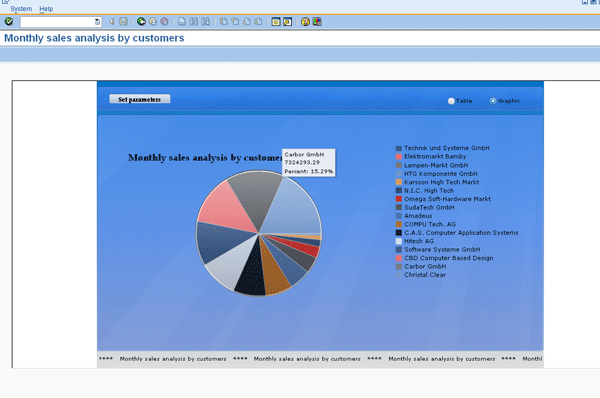
Task: Click the yellow Exit icon
Action: [x=153, y=21]
